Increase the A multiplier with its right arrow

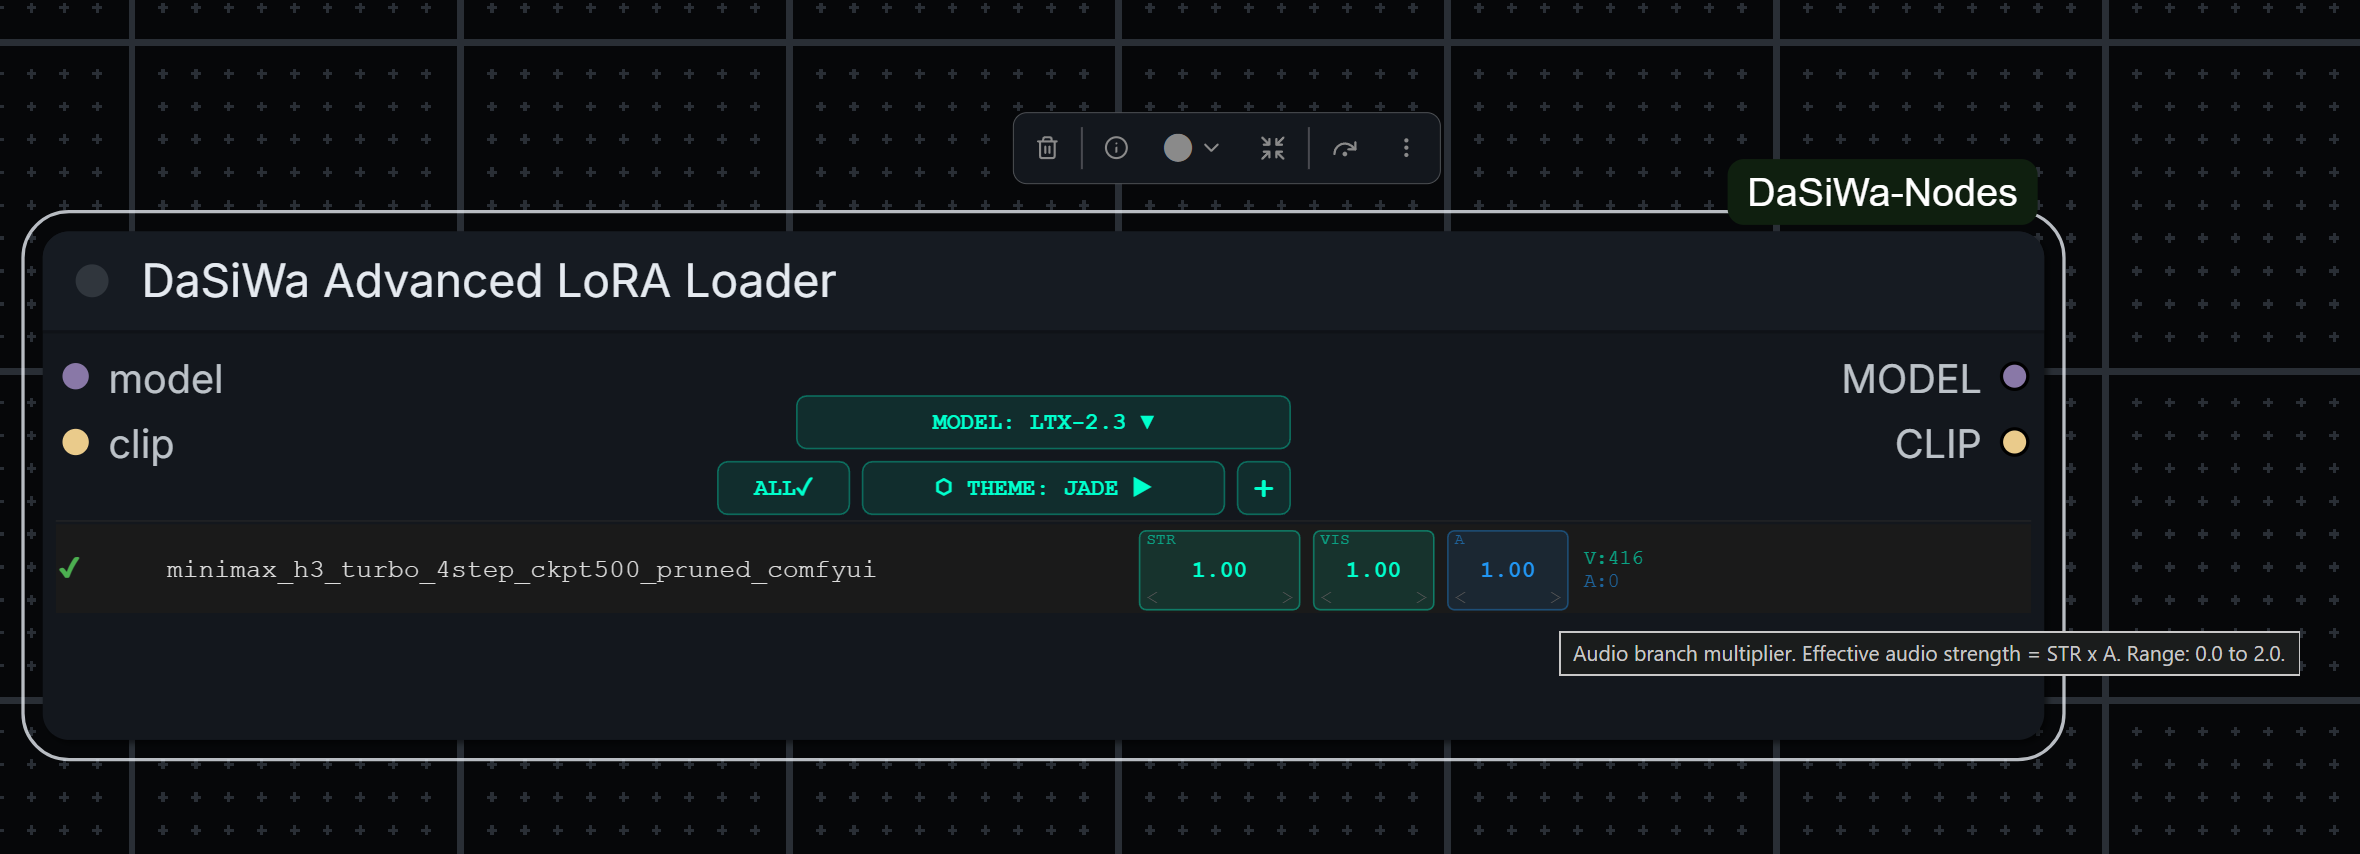(x=1555, y=598)
